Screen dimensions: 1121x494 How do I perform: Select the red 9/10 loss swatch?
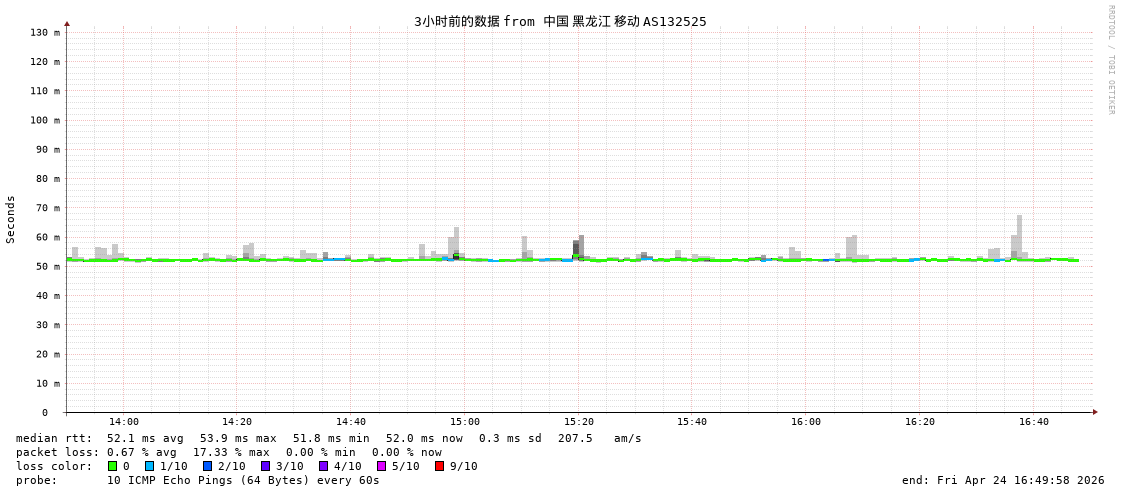click(x=440, y=466)
